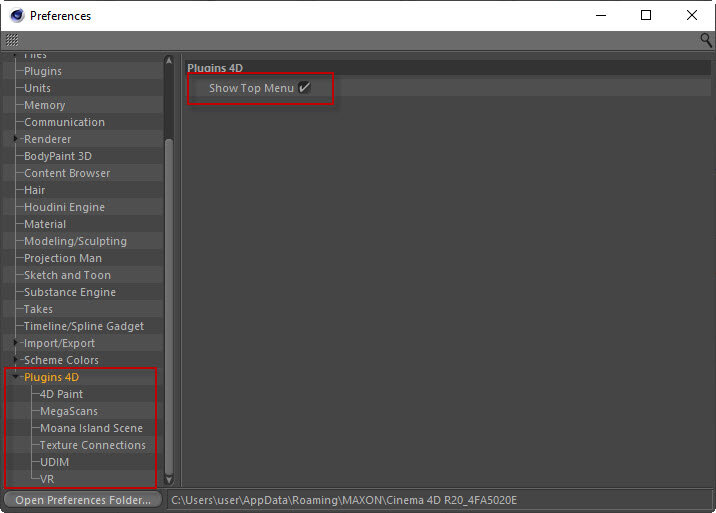
Task: Open BodyPaint 3D preferences
Action: pos(58,156)
